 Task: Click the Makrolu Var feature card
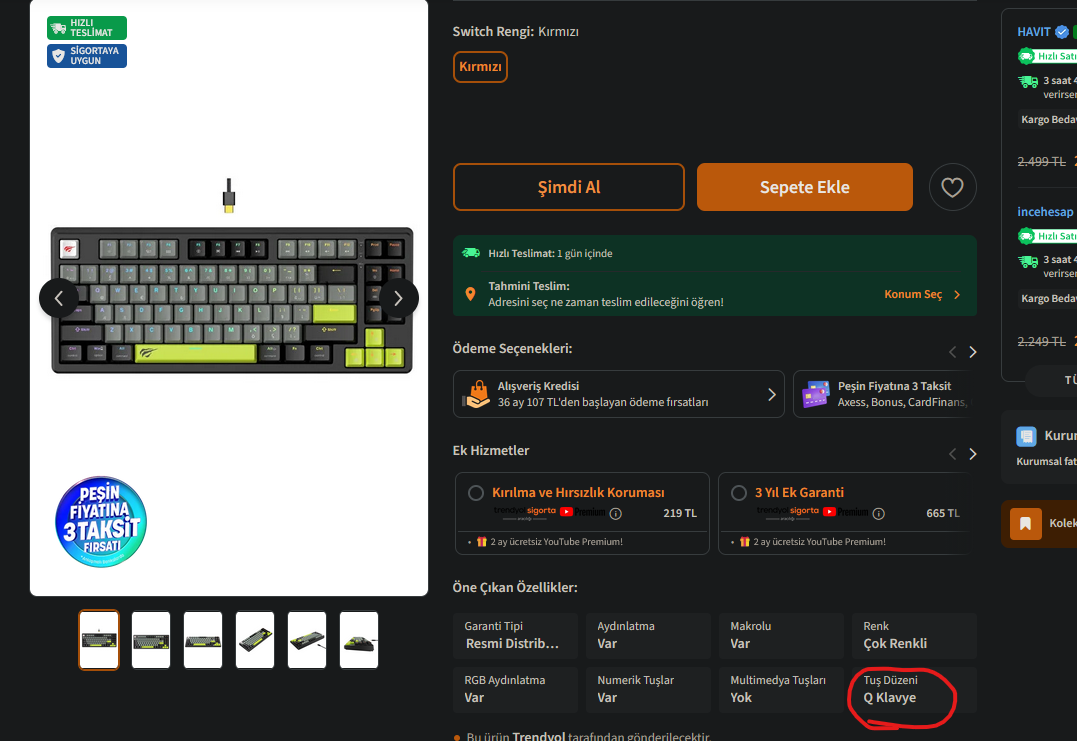tap(781, 636)
